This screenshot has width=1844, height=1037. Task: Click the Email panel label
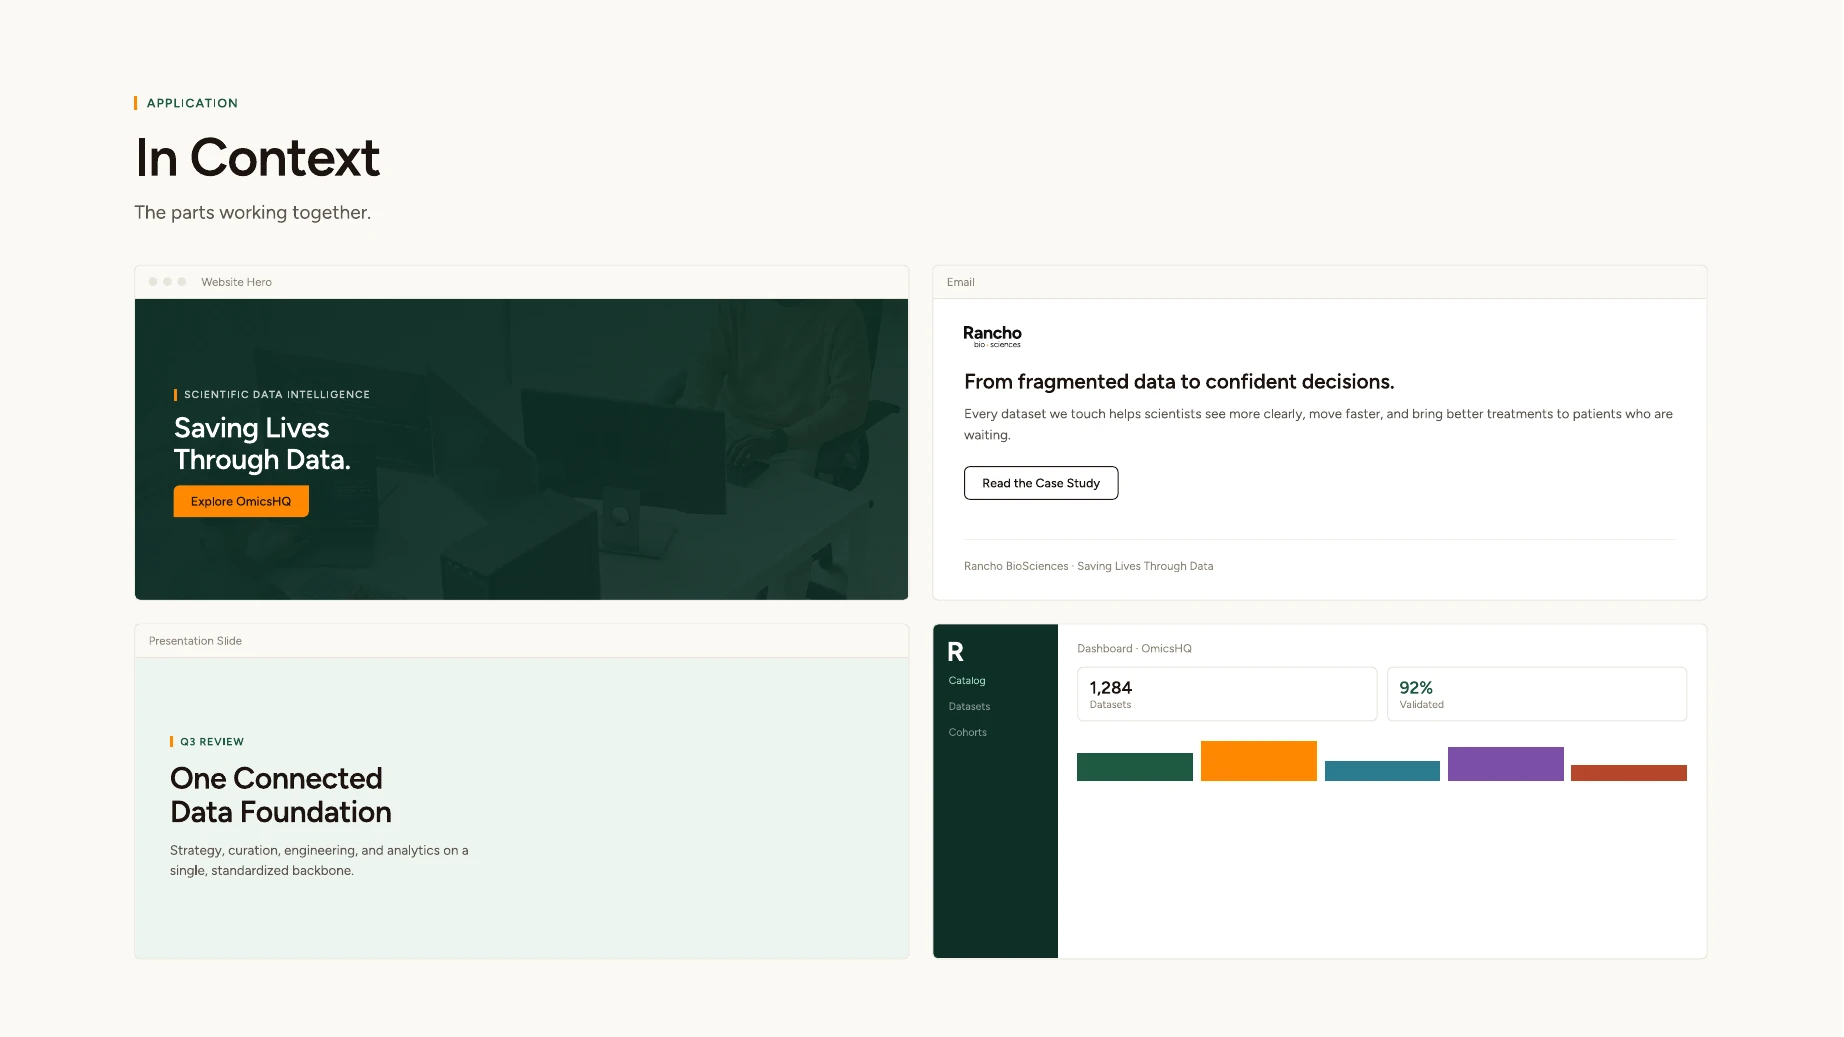(961, 282)
